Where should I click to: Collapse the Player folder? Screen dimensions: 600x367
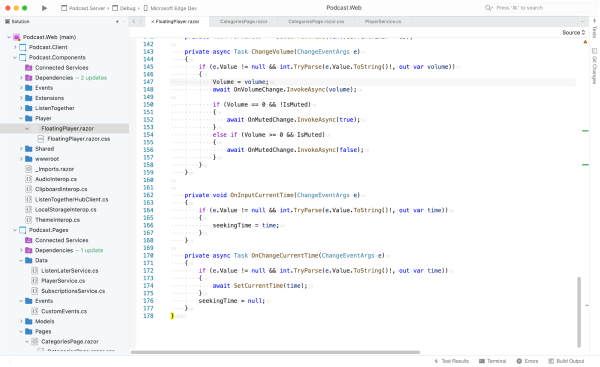point(21,118)
